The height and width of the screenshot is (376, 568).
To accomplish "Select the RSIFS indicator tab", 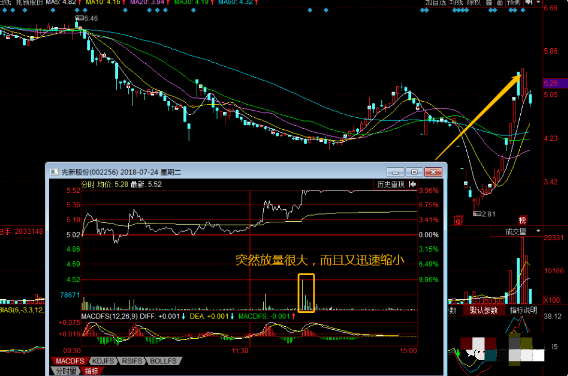I will pos(132,361).
